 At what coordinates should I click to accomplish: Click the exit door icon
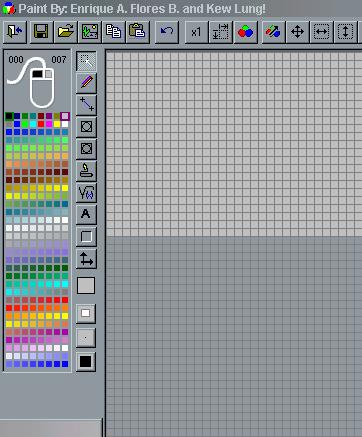(x=15, y=32)
